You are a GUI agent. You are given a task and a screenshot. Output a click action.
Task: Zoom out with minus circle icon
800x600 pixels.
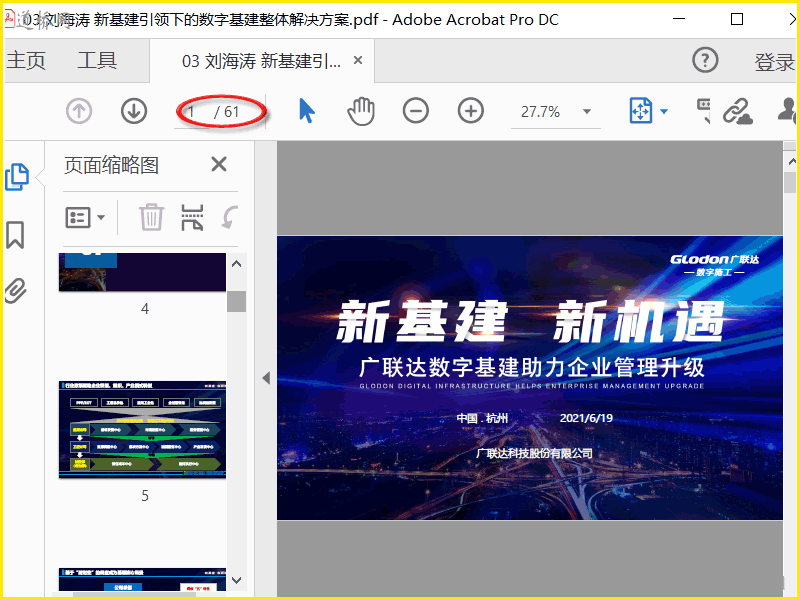[x=415, y=111]
